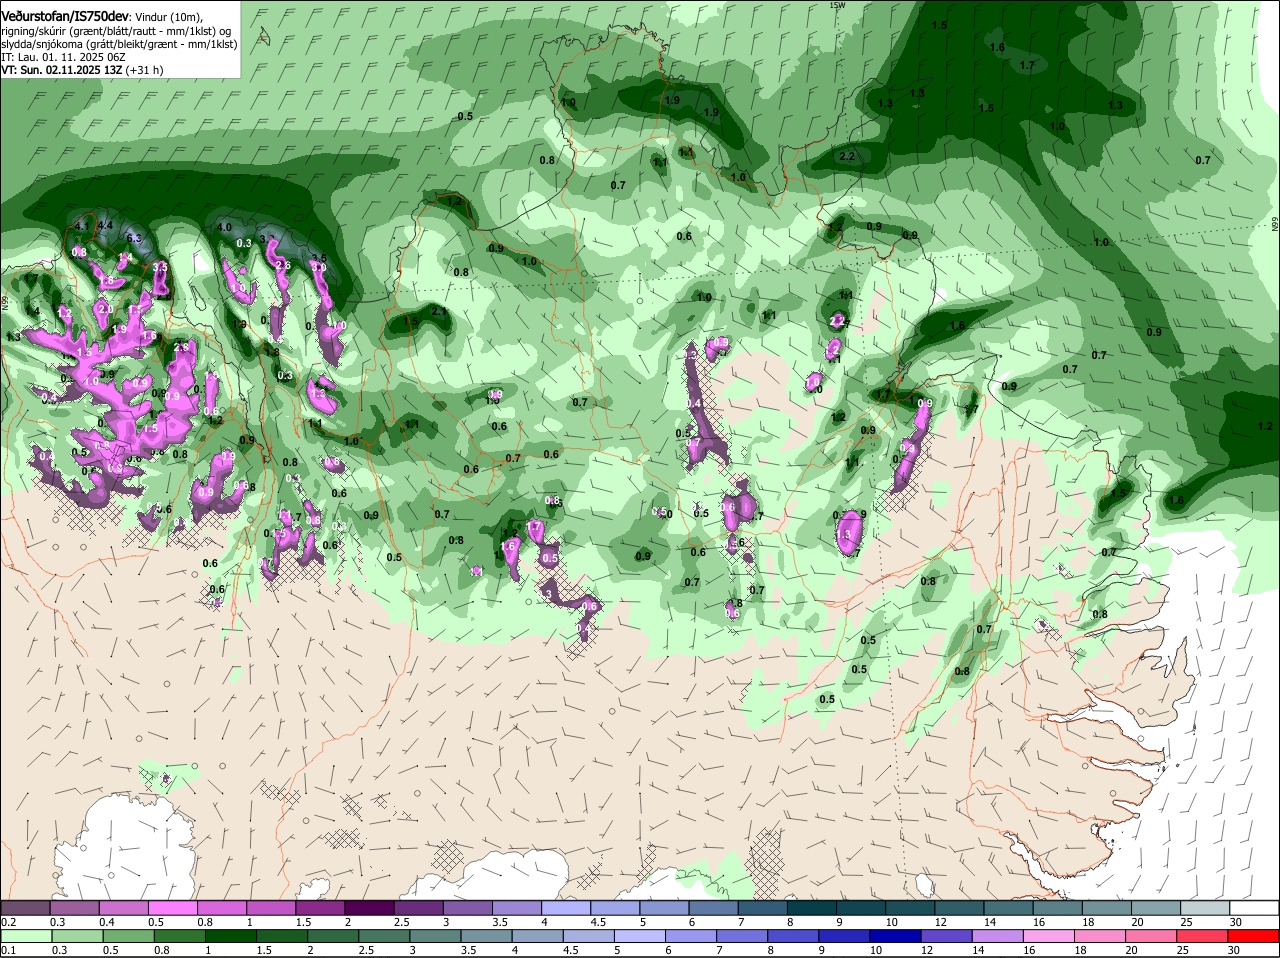Pick the darkest blue rain swatch labeled 10

click(896, 936)
